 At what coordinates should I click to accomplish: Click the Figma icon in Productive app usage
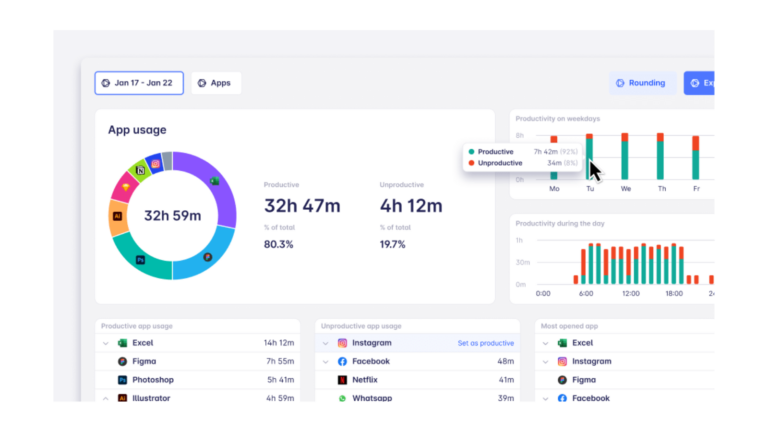(x=122, y=361)
